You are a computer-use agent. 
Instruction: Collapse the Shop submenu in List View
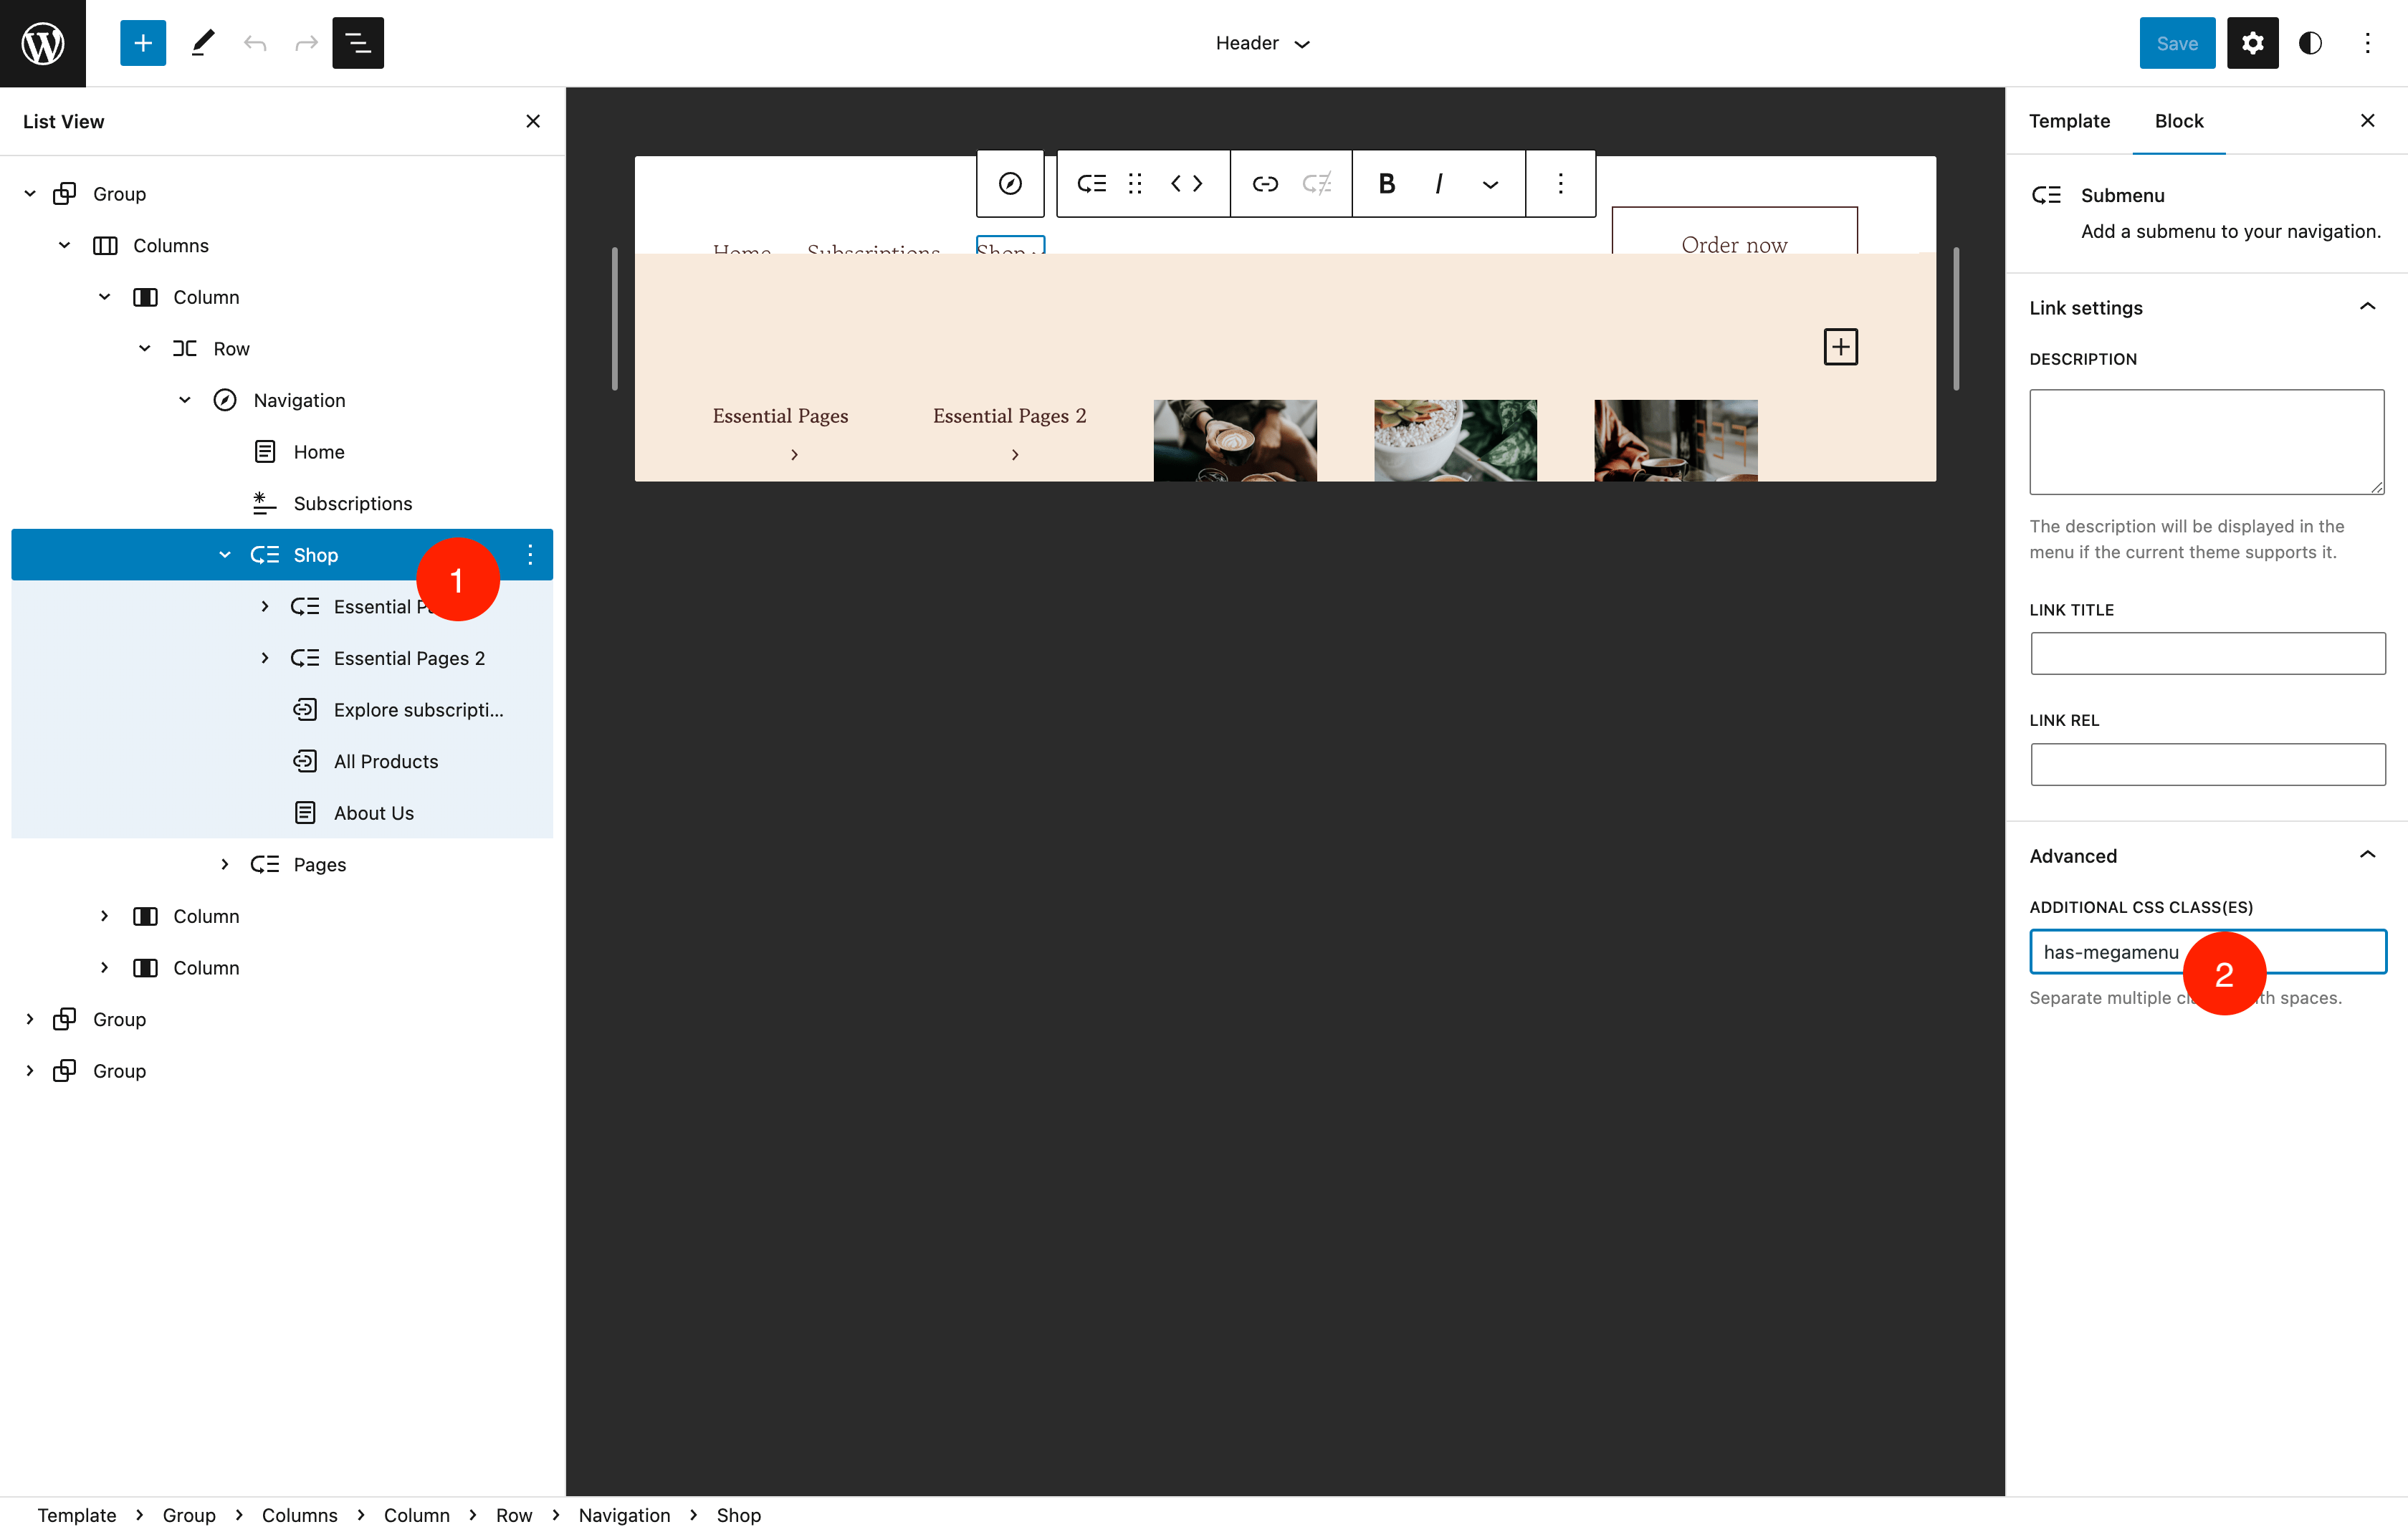pyautogui.click(x=224, y=554)
